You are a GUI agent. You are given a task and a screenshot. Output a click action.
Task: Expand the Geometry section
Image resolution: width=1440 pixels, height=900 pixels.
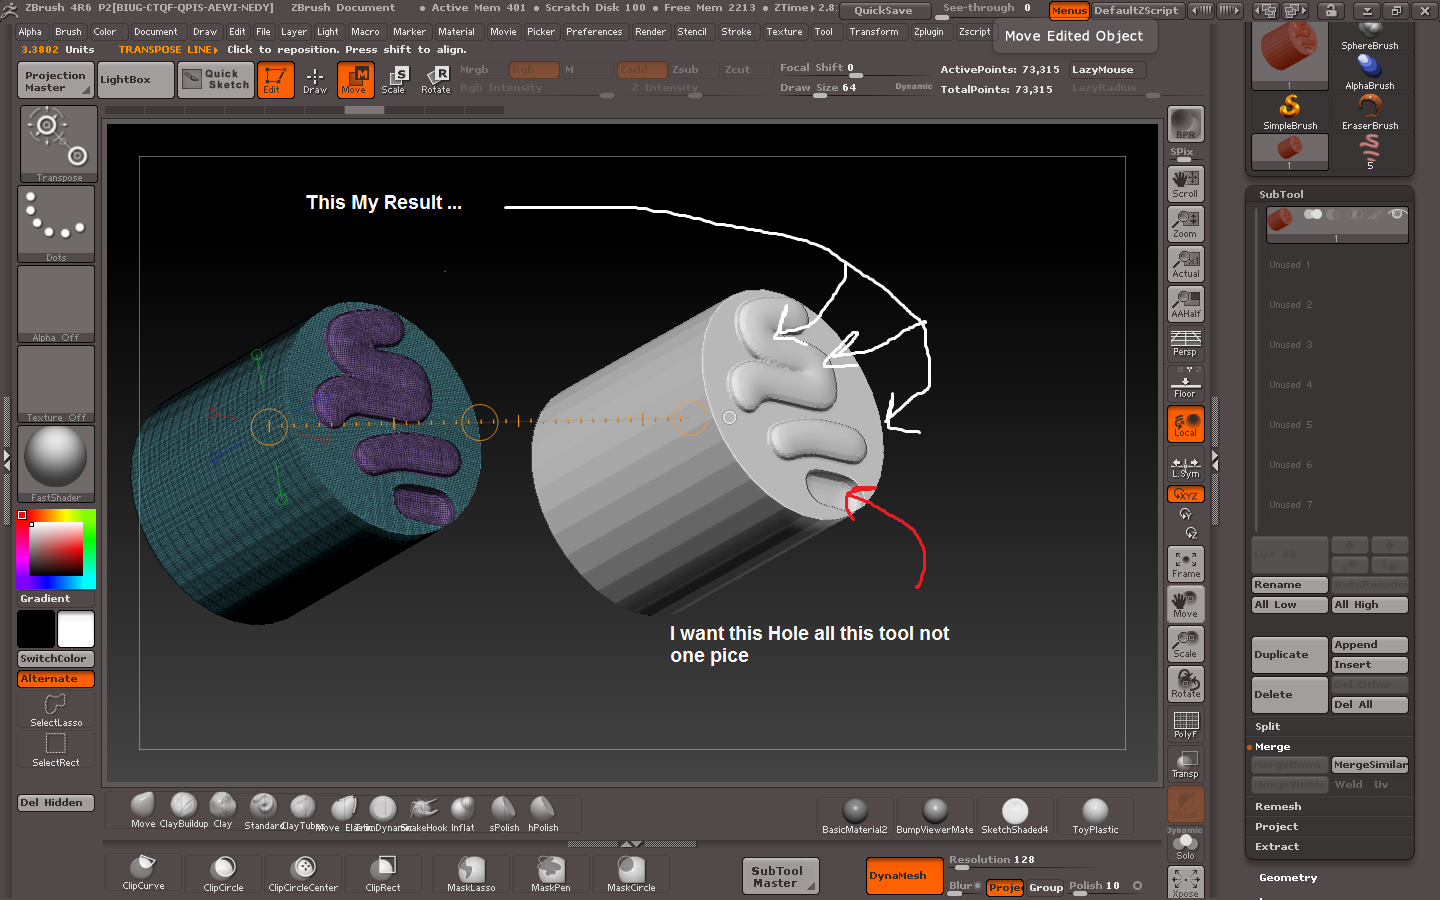point(1287,877)
